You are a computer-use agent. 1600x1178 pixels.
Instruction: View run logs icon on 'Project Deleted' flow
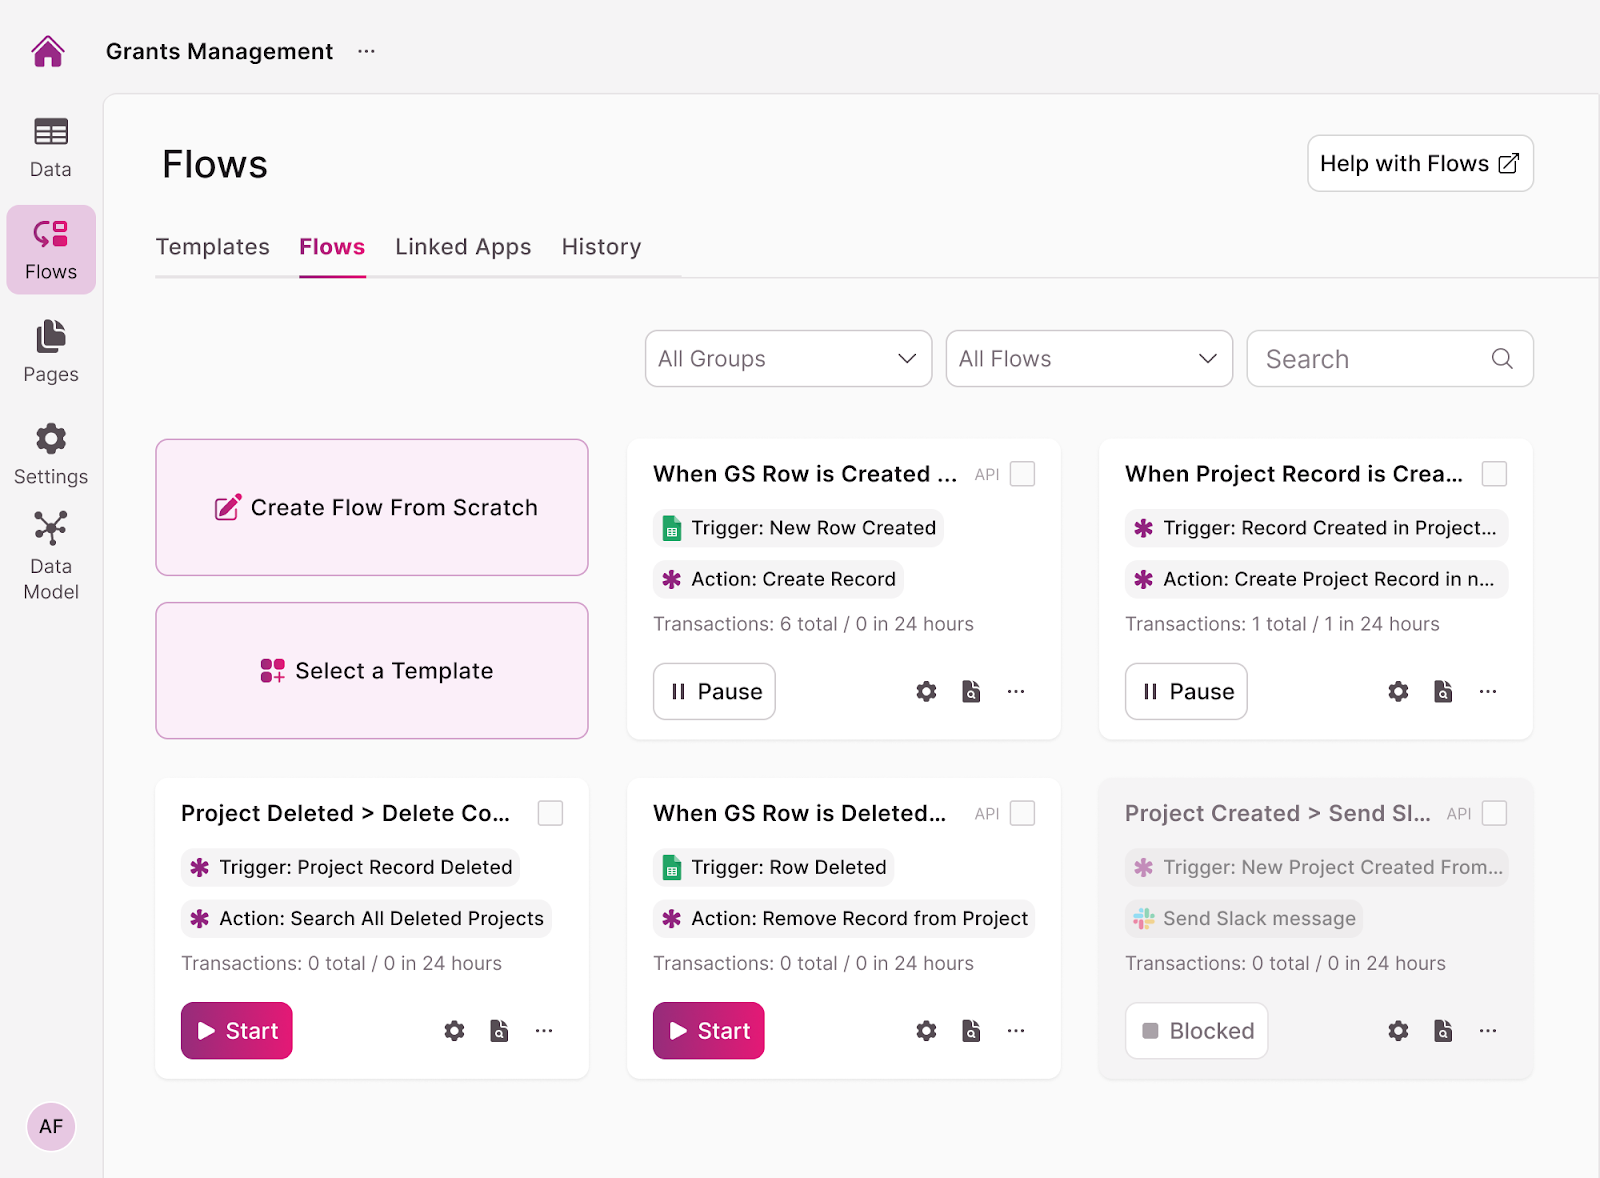tap(499, 1030)
